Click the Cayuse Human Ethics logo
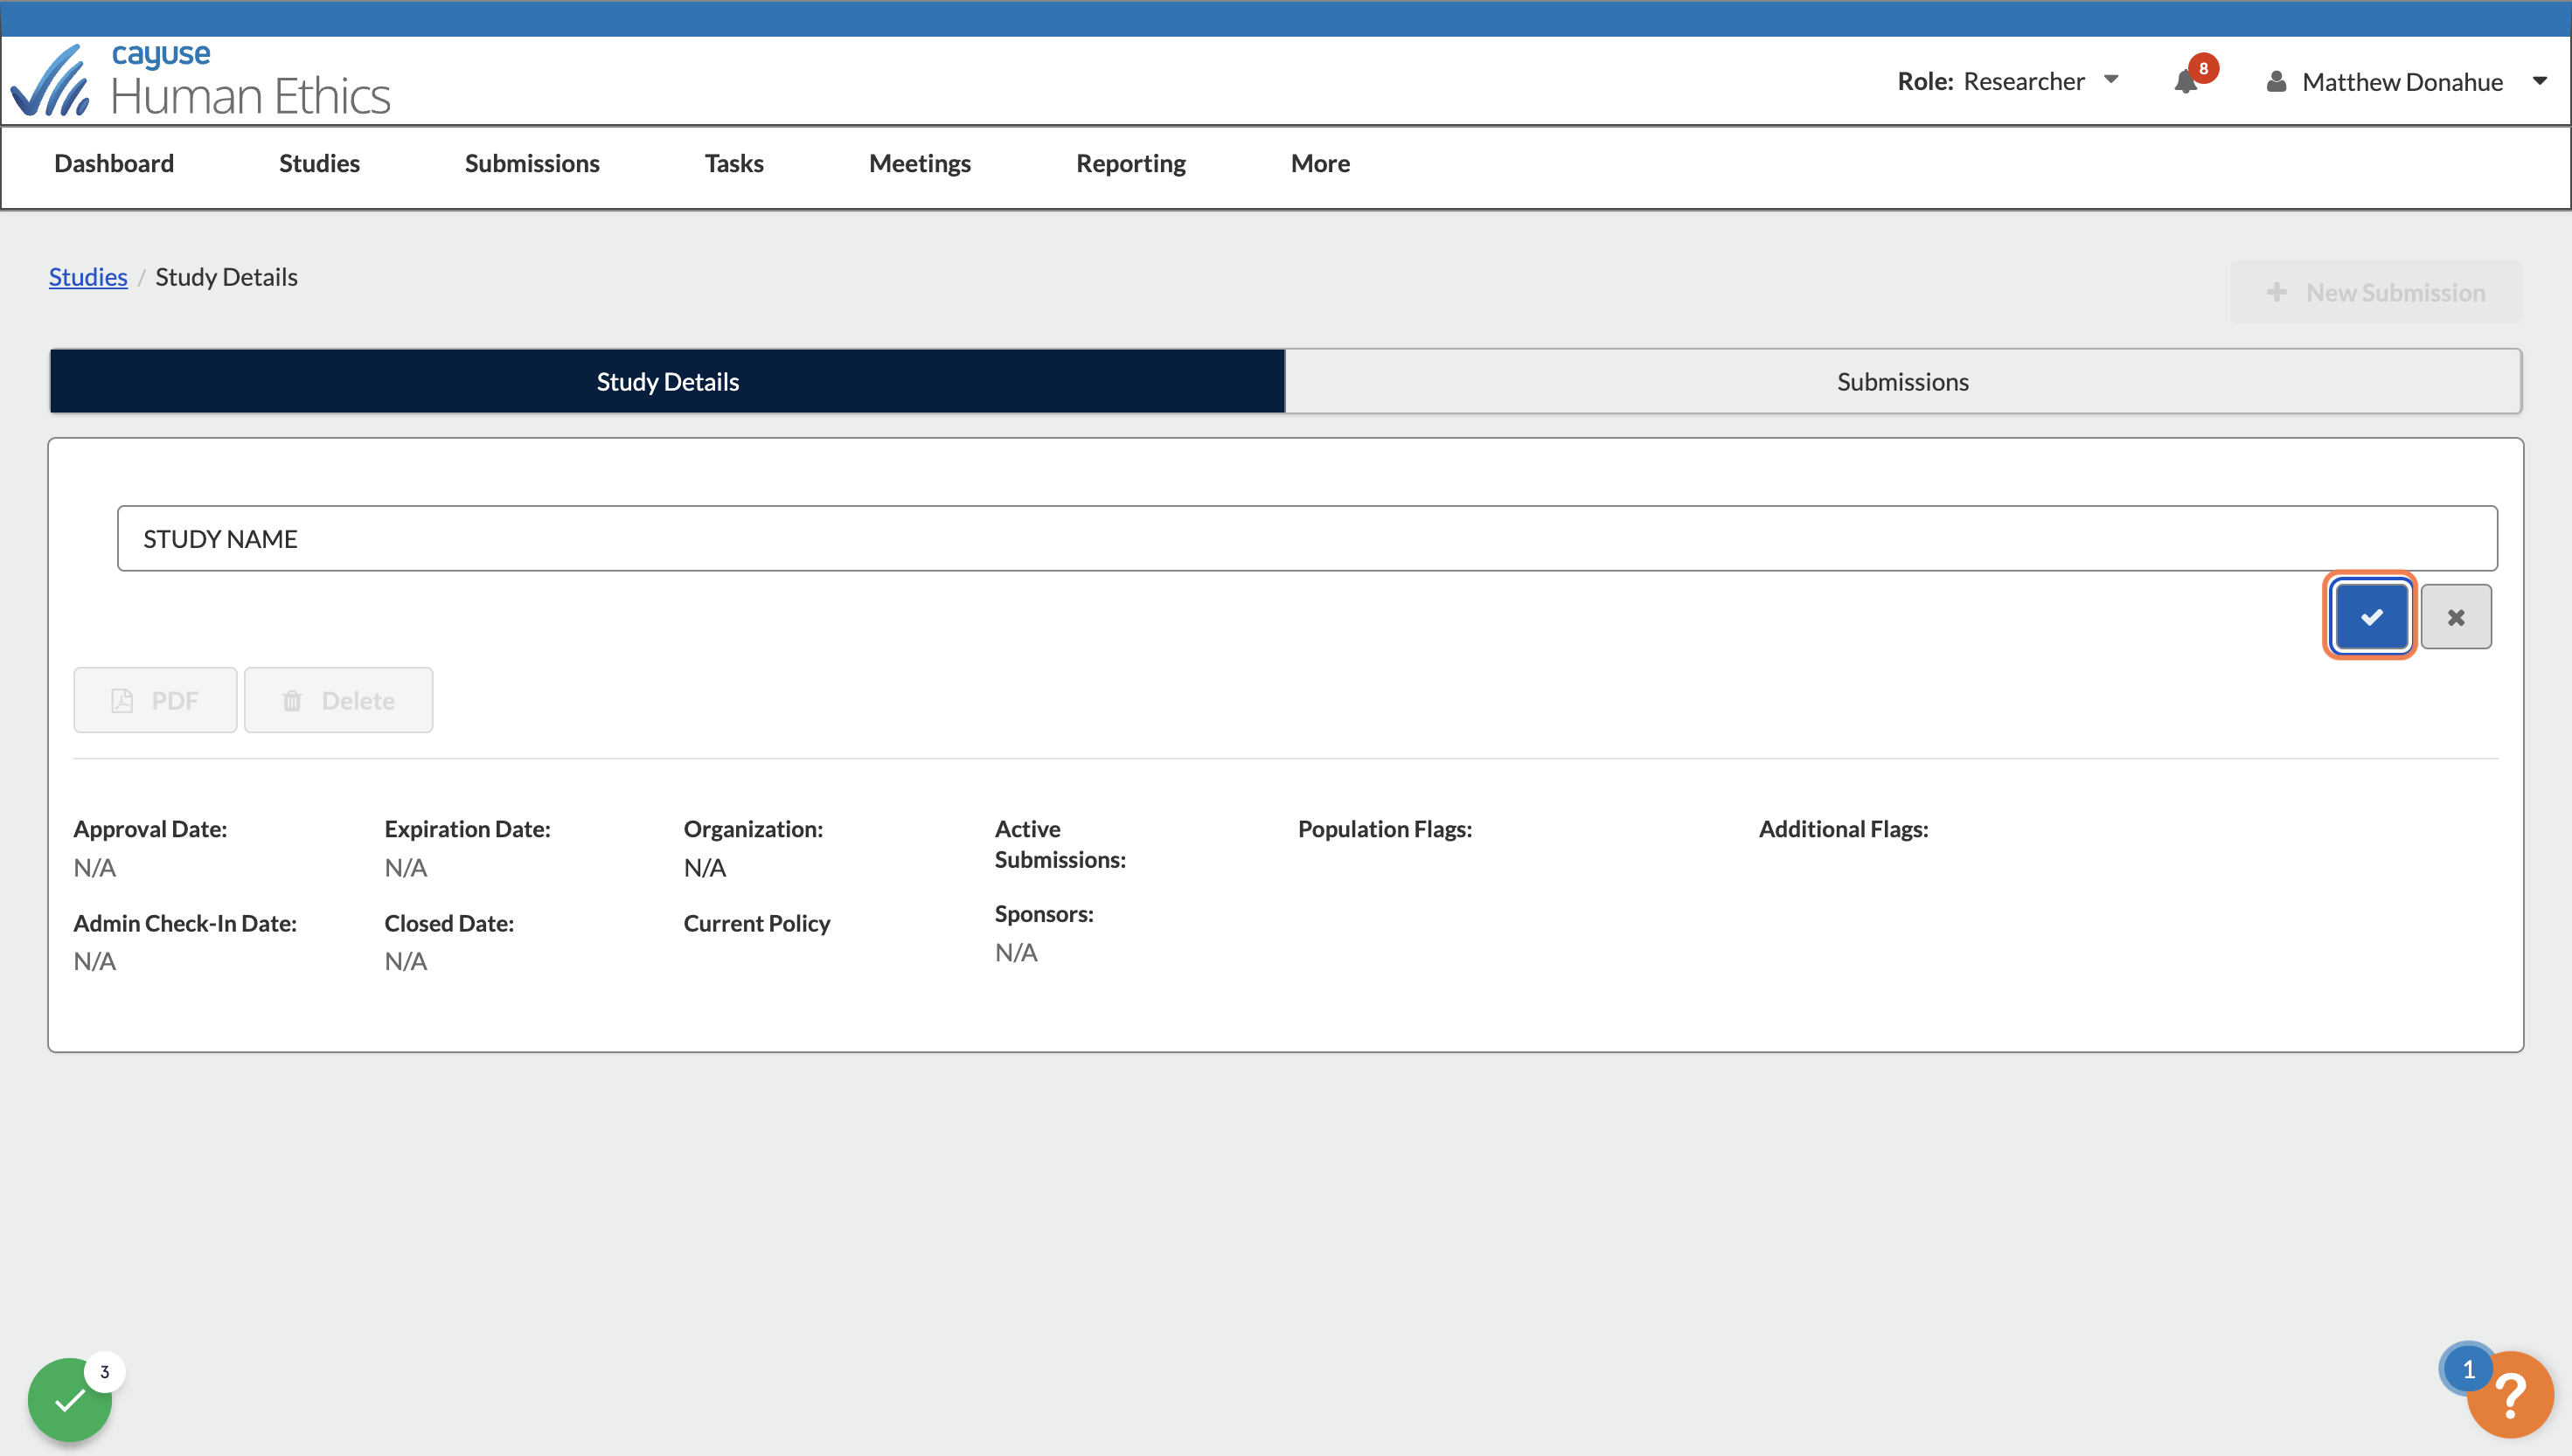Viewport: 2572px width, 1456px height. pos(200,80)
